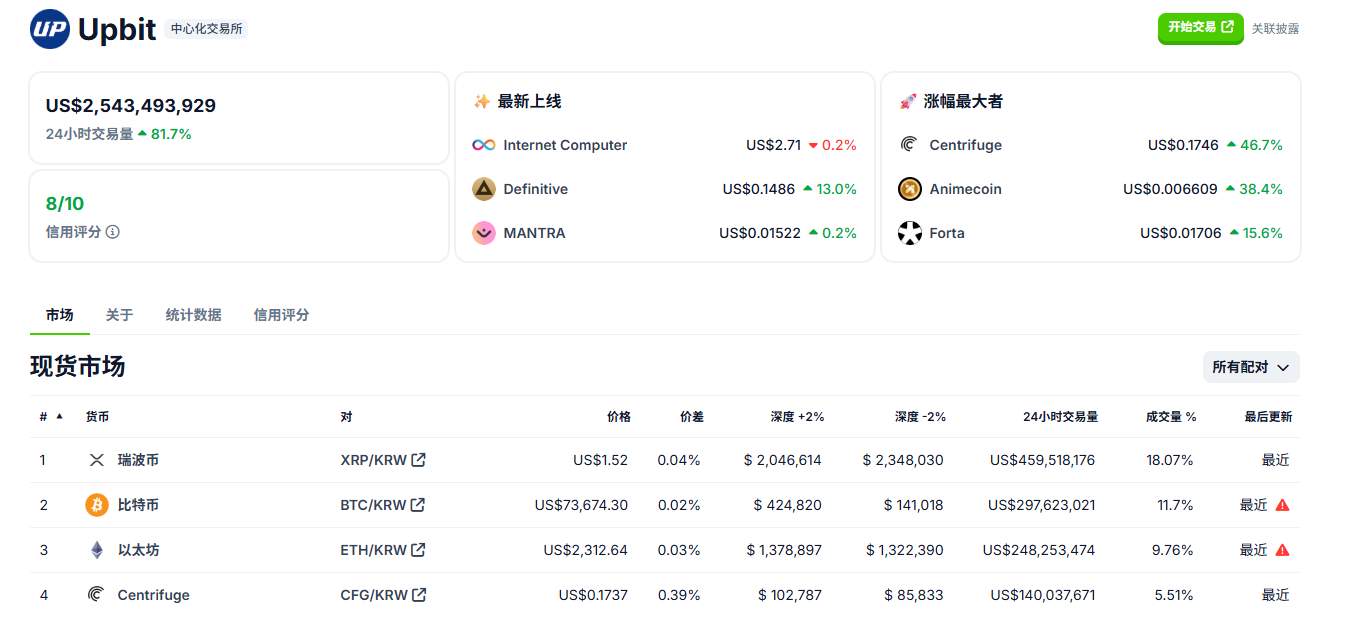This screenshot has height=617, width=1354.
Task: Click the Upbit logo icon
Action: point(50,29)
